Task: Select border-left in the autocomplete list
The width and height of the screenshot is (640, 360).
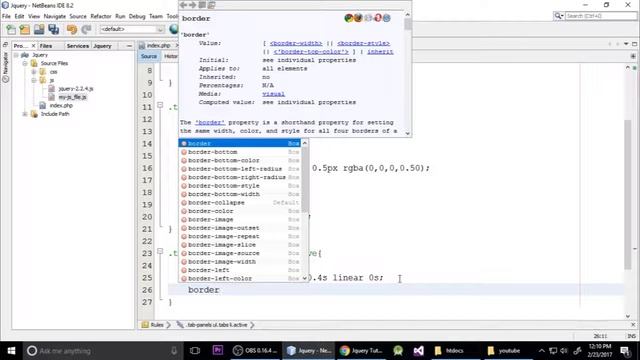Action: [240, 270]
